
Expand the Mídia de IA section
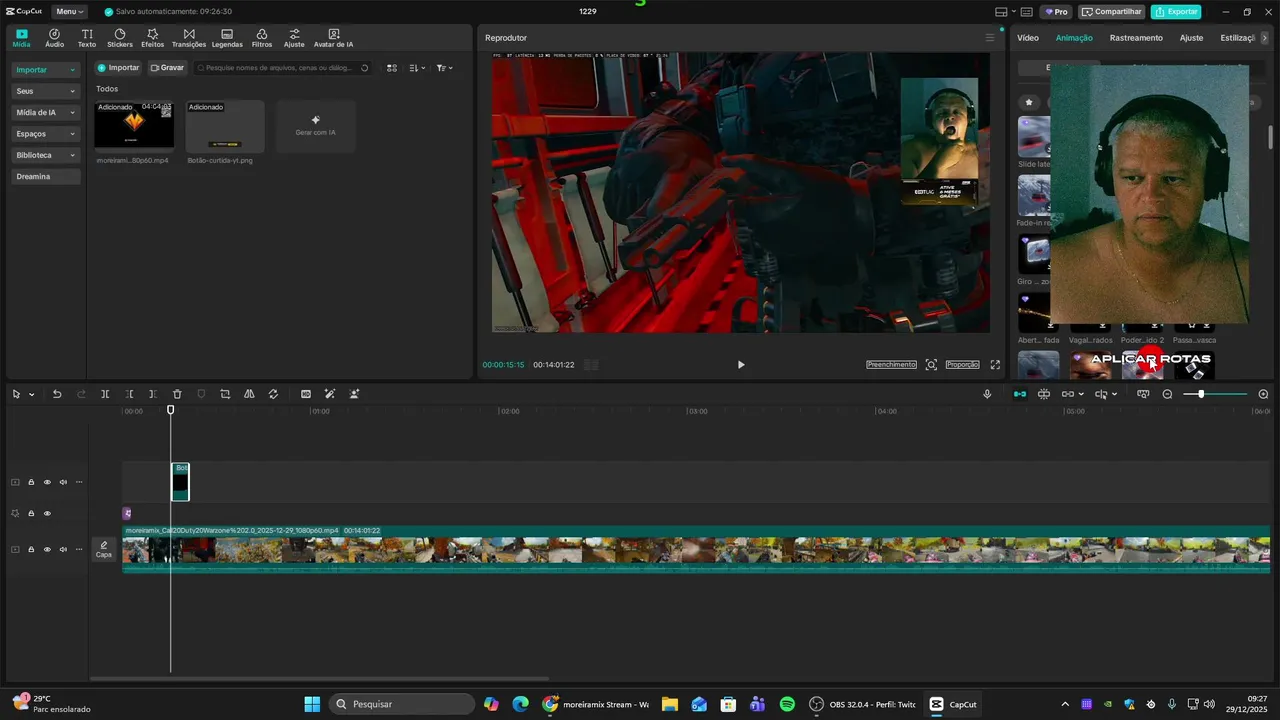tap(45, 112)
